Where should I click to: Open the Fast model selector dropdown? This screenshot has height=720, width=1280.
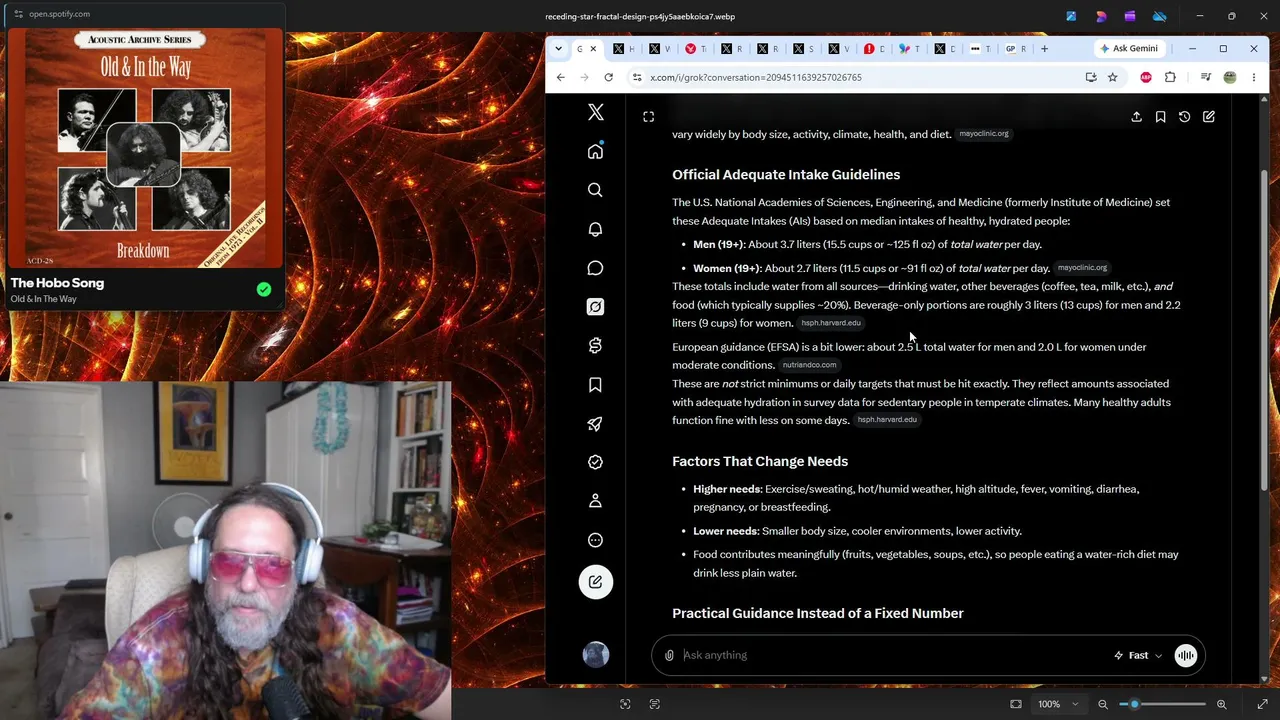coord(1138,655)
